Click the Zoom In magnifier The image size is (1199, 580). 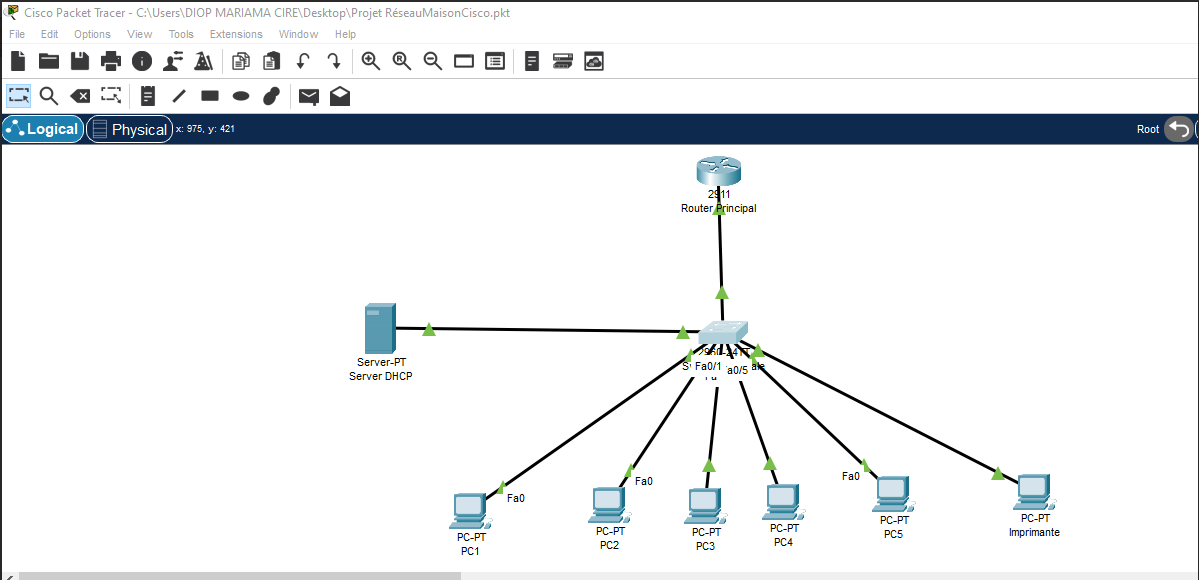[x=371, y=61]
